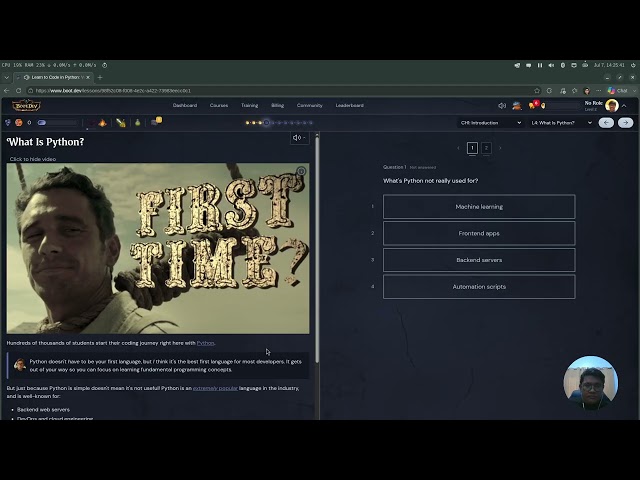Viewport: 640px width, 480px height.
Task: Click the system power icon
Action: tap(633, 65)
